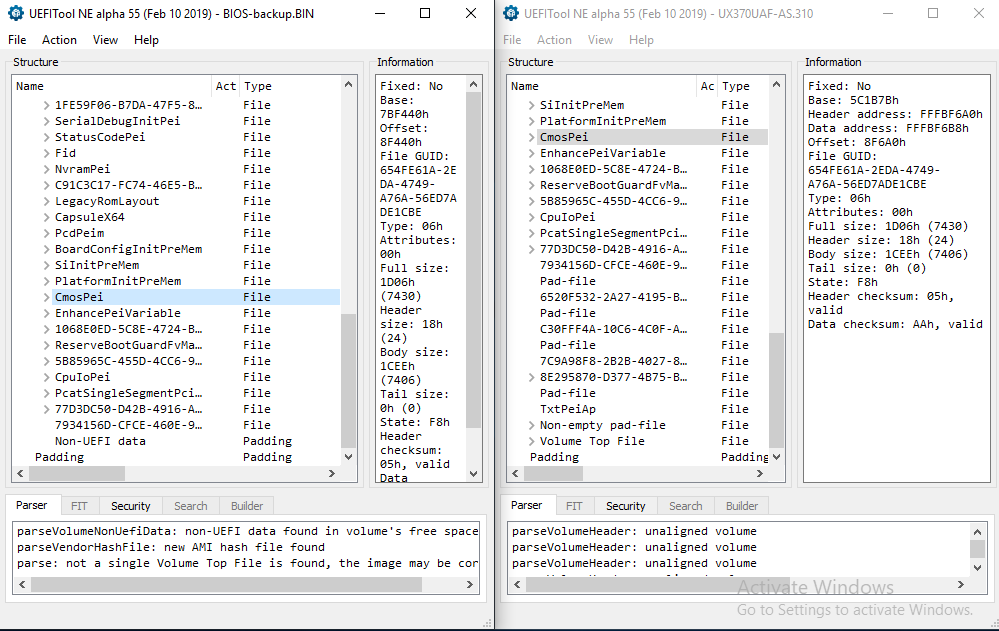Expand Fid node in BIOS-backup.BIN tree
This screenshot has width=999, height=631.
point(46,153)
